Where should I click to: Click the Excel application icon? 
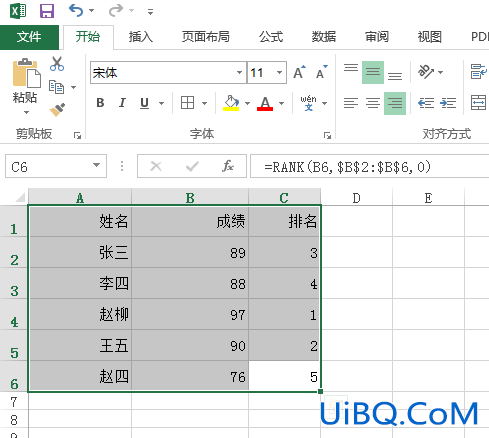click(x=18, y=11)
